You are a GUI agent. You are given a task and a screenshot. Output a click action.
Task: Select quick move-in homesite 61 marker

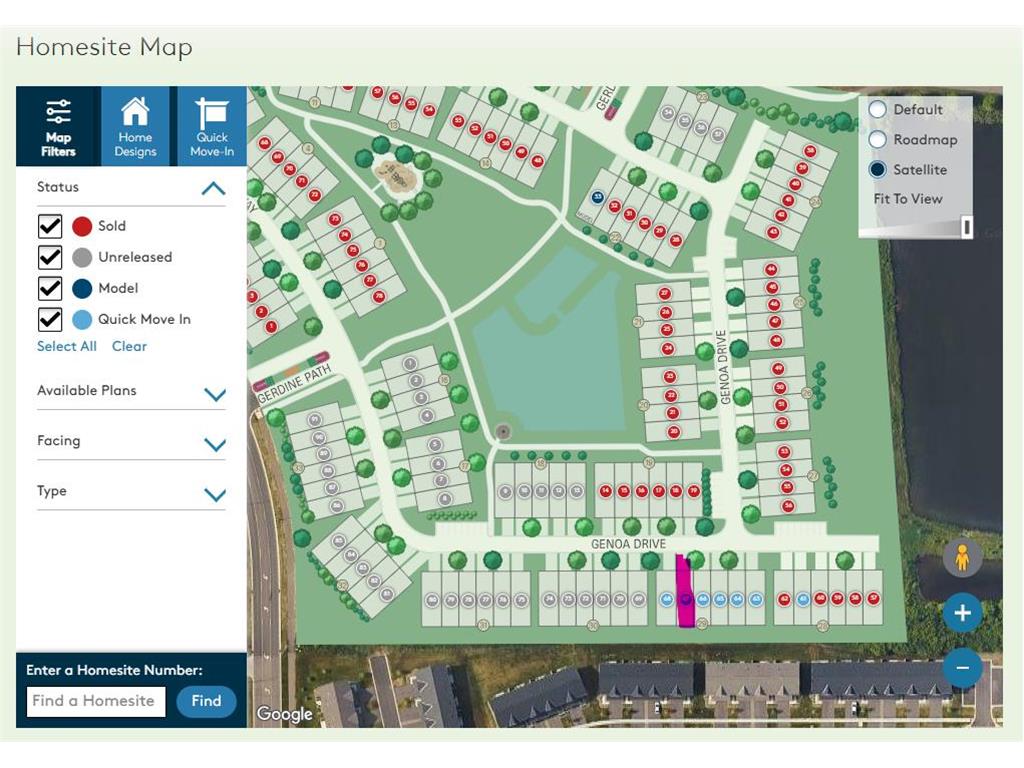tap(803, 599)
